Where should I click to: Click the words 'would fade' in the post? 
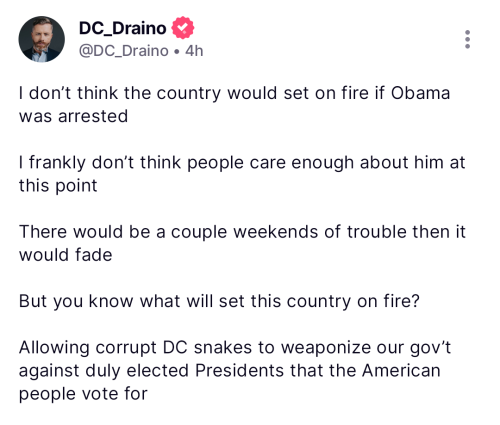(66, 255)
